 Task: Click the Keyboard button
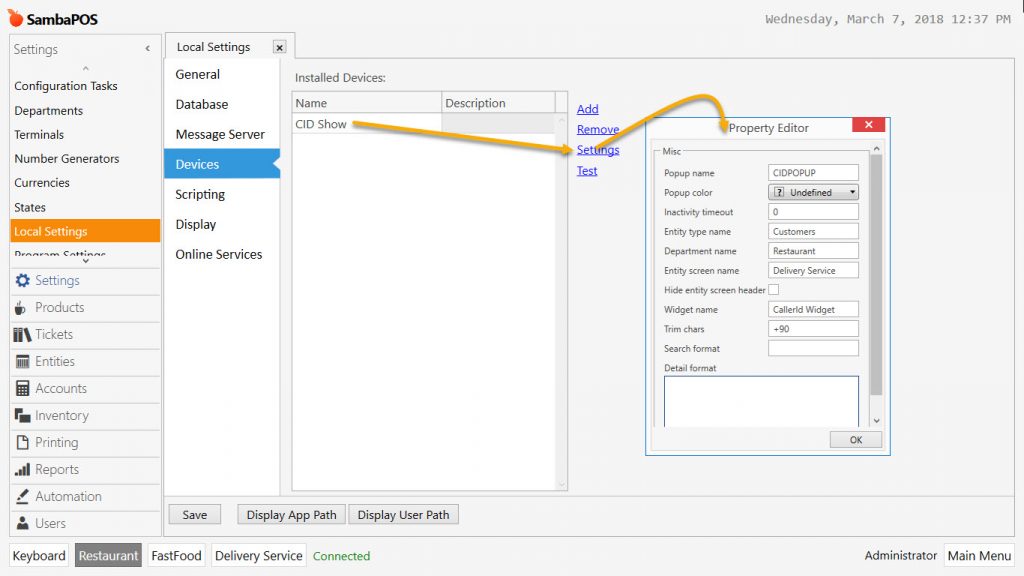point(39,556)
